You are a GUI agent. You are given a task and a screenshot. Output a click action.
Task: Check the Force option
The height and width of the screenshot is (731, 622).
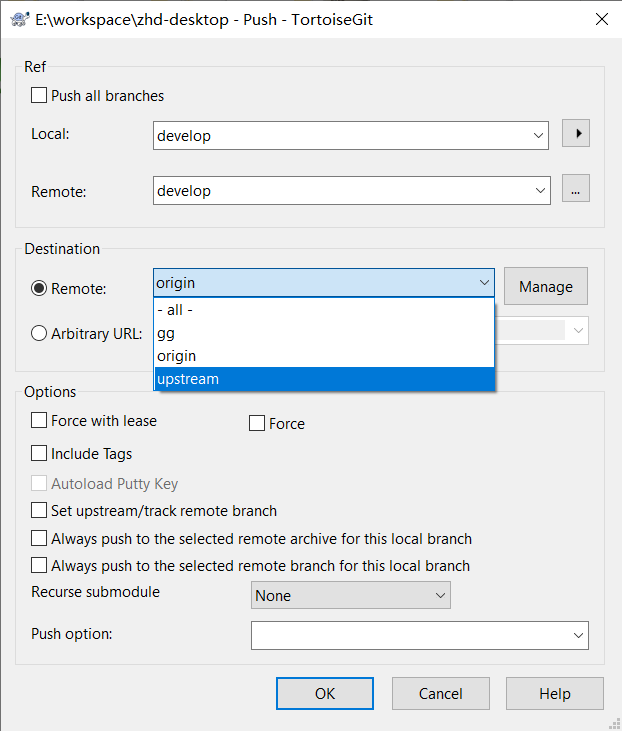click(x=257, y=424)
